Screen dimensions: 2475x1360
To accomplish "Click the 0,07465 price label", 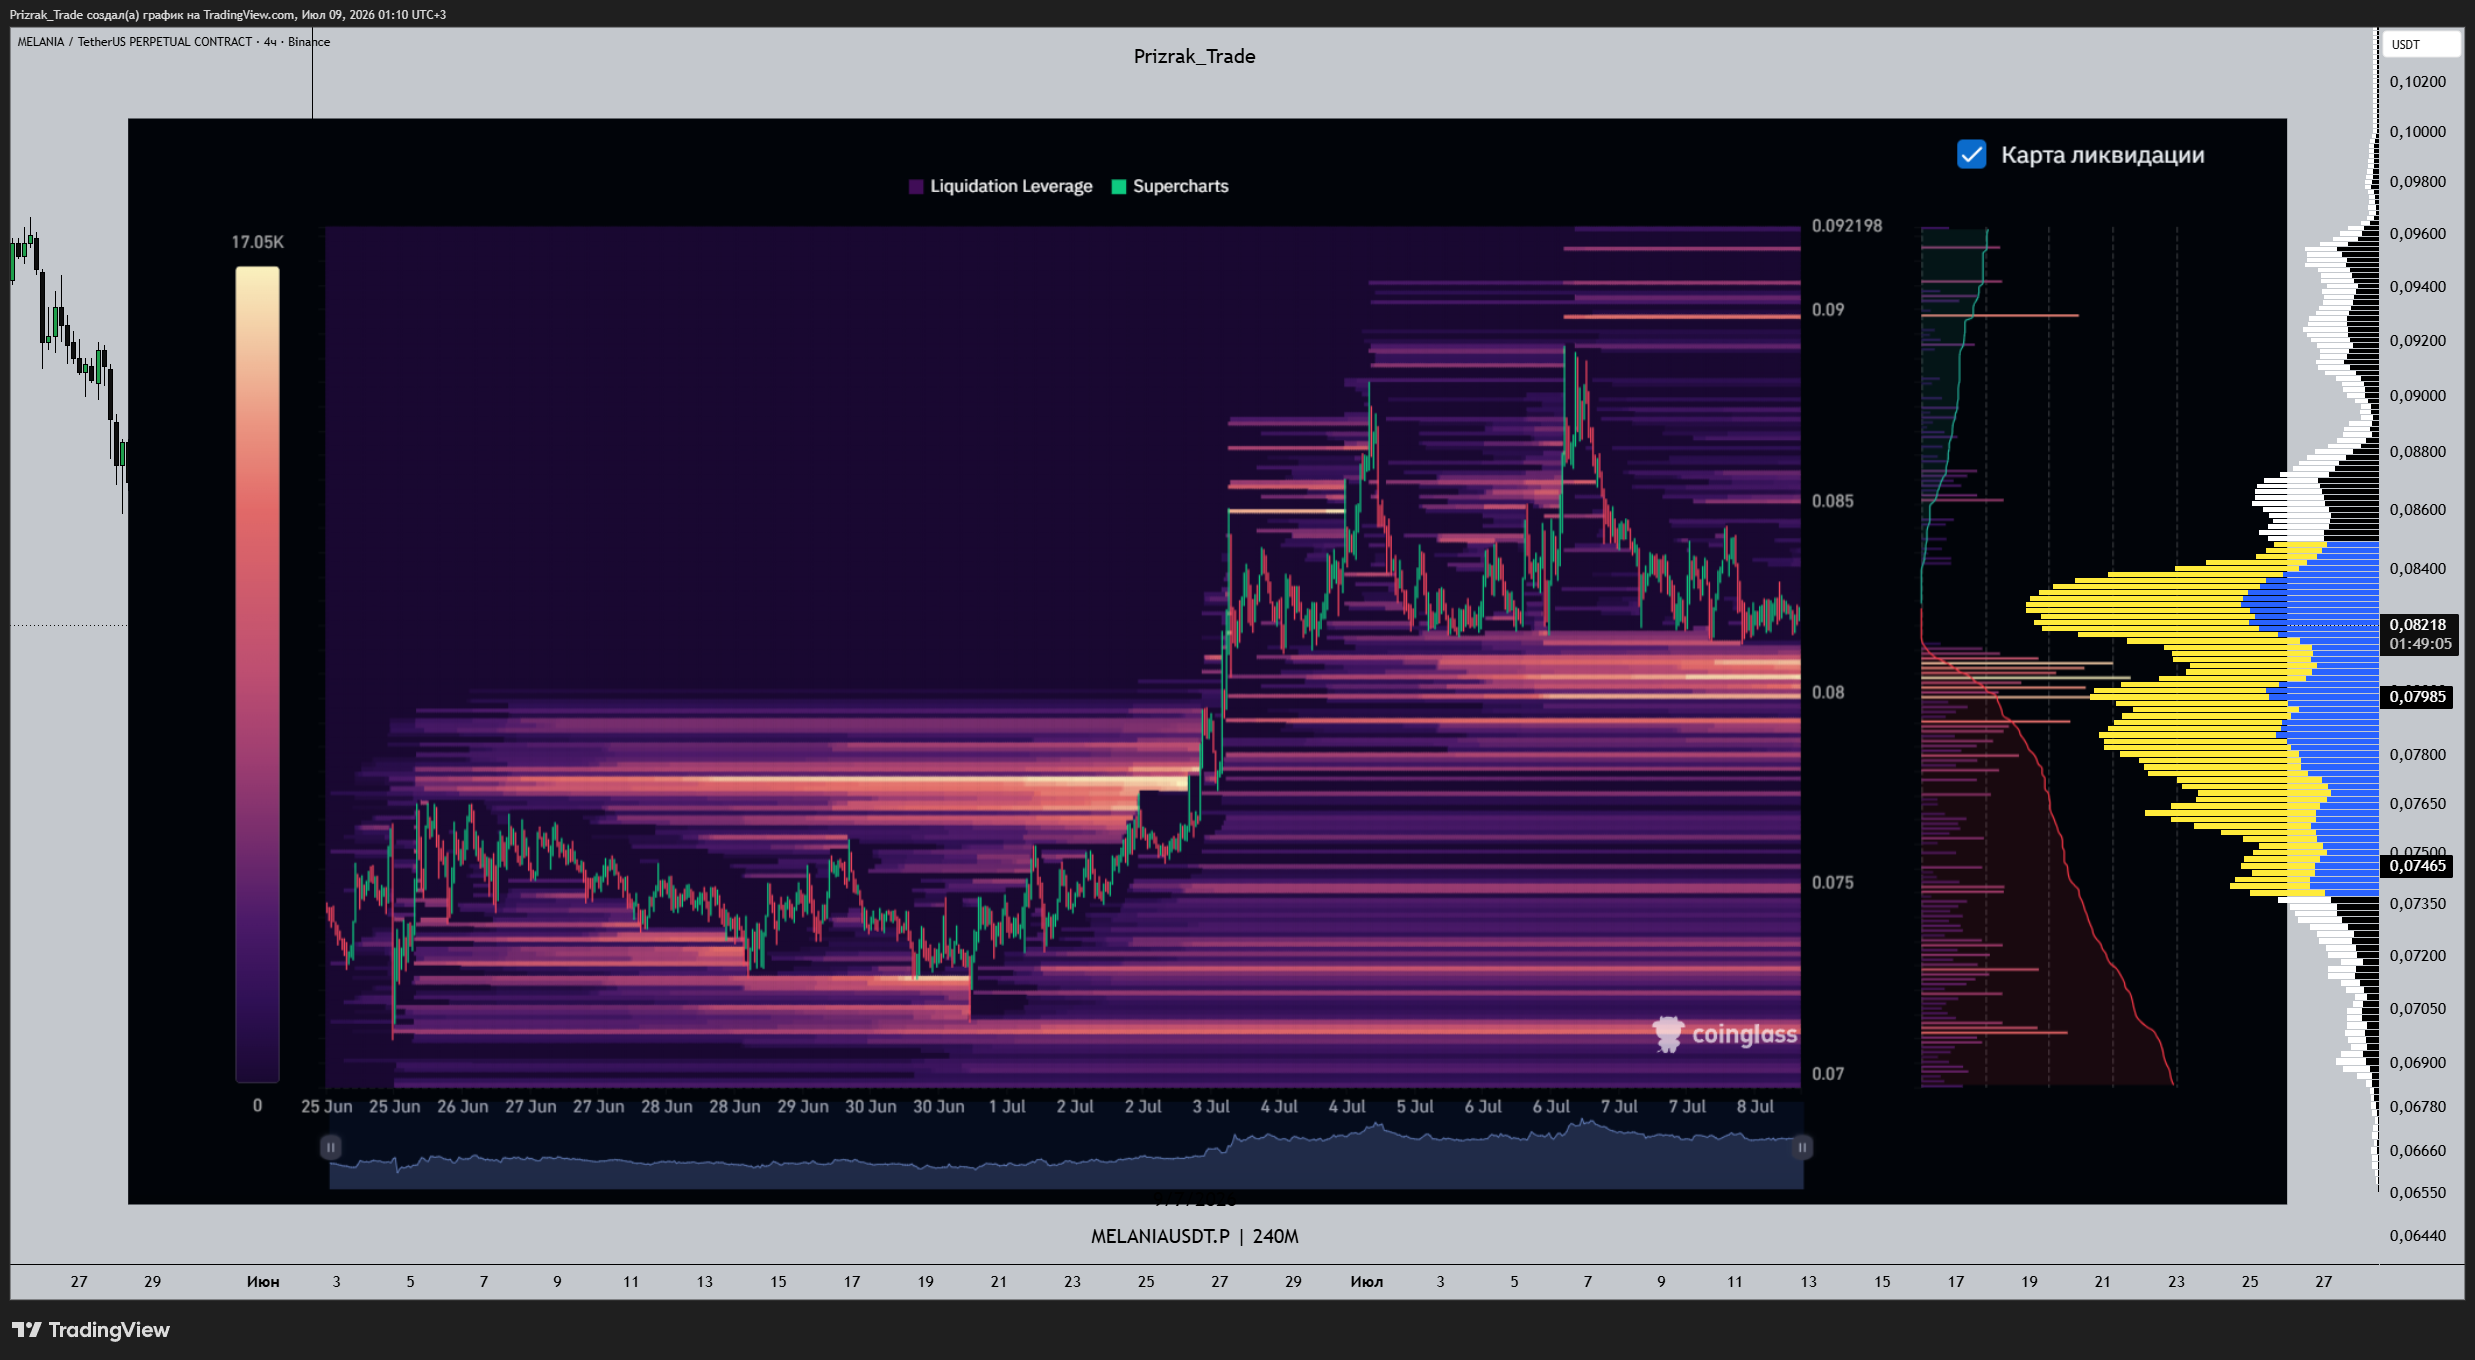I will point(2418,866).
